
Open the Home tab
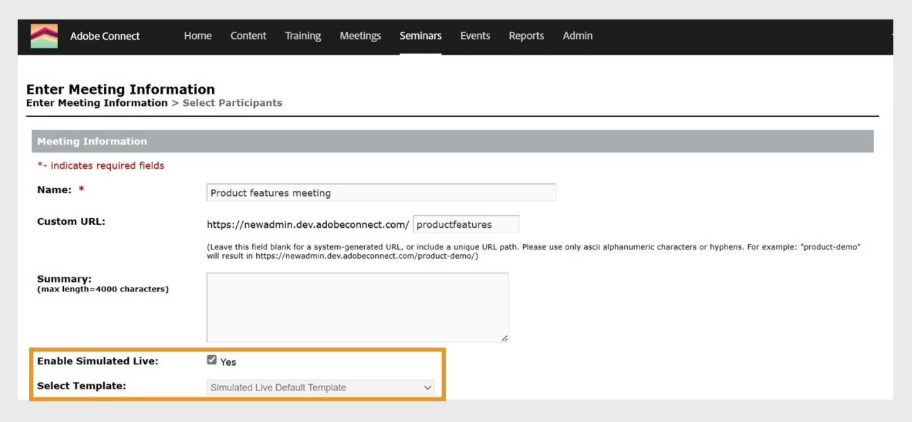coord(198,36)
